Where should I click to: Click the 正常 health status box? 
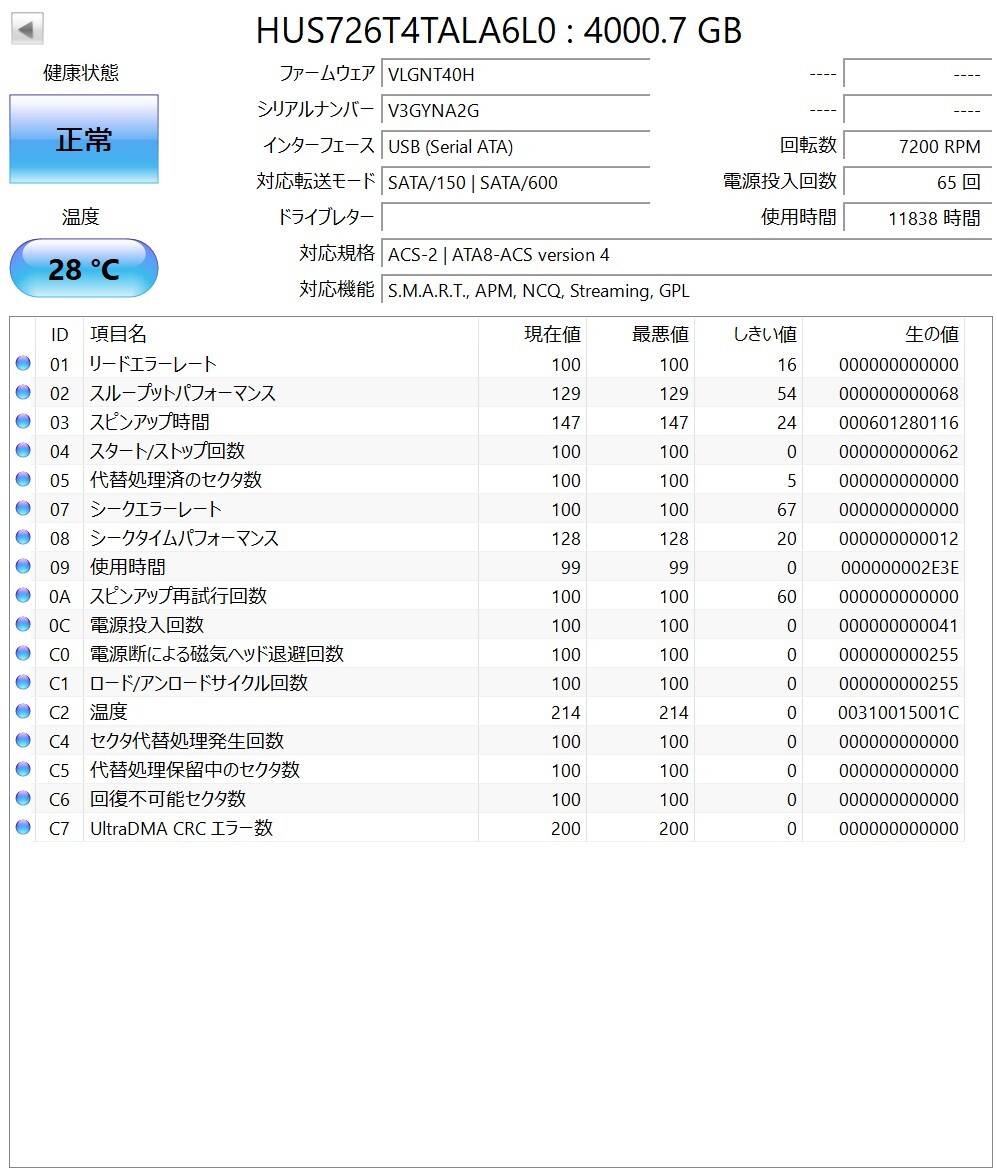pos(83,139)
